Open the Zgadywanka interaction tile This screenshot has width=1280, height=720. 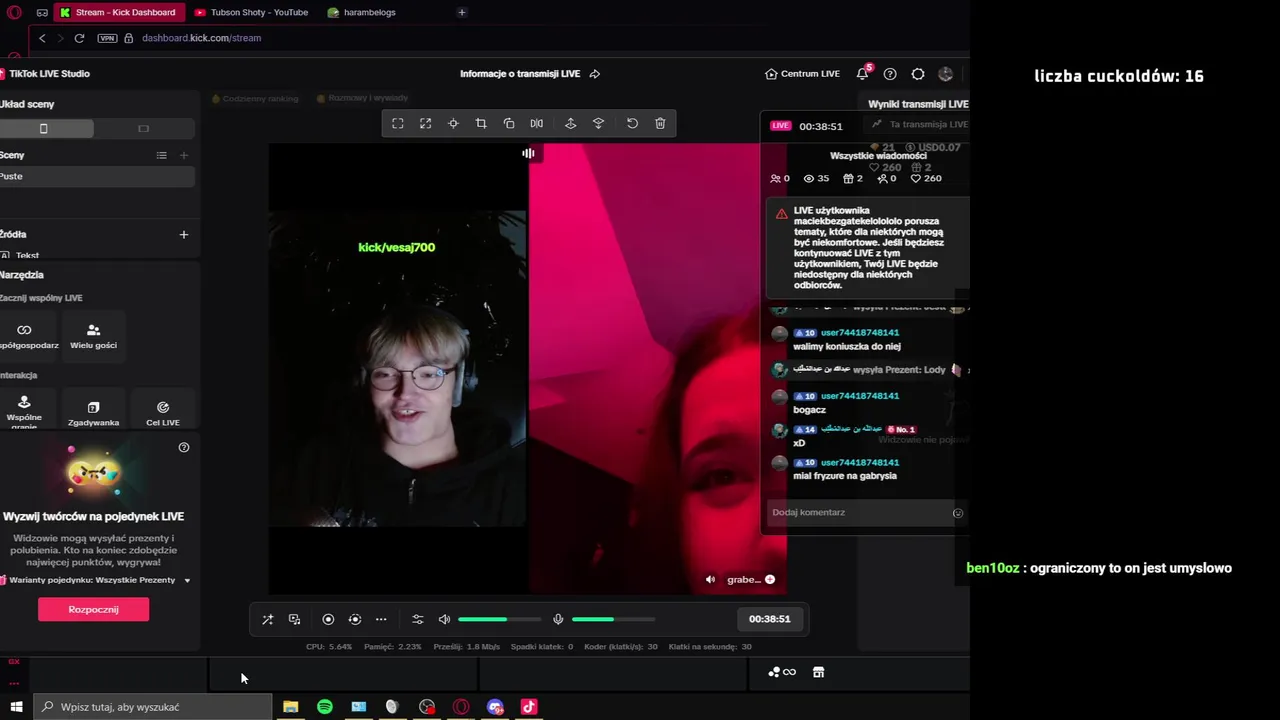coord(93,409)
